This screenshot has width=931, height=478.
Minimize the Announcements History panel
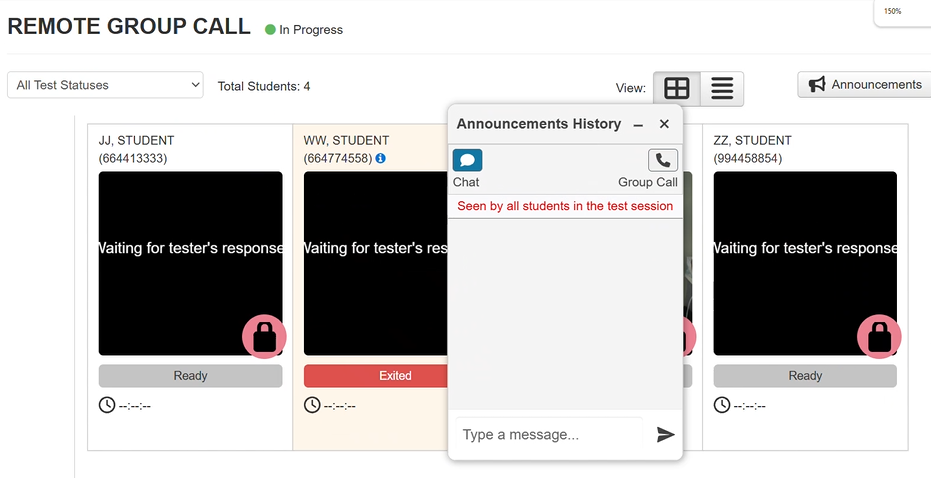[x=638, y=125]
